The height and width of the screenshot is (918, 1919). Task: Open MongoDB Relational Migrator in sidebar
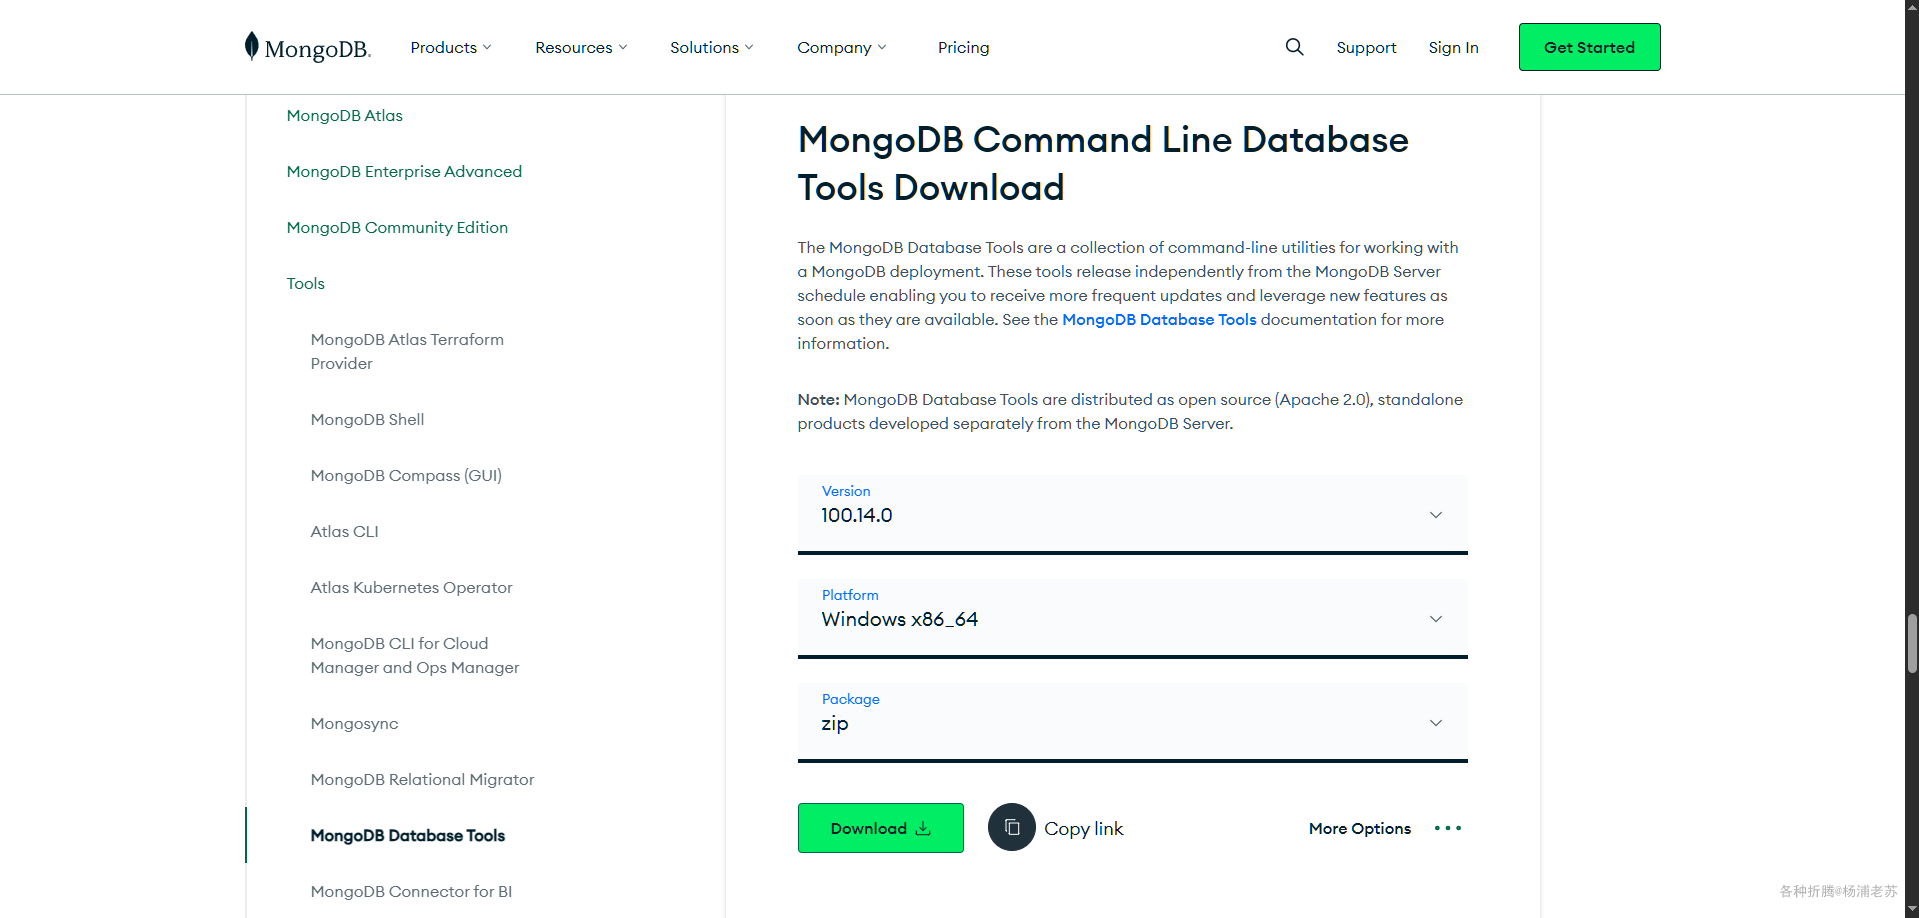(422, 779)
